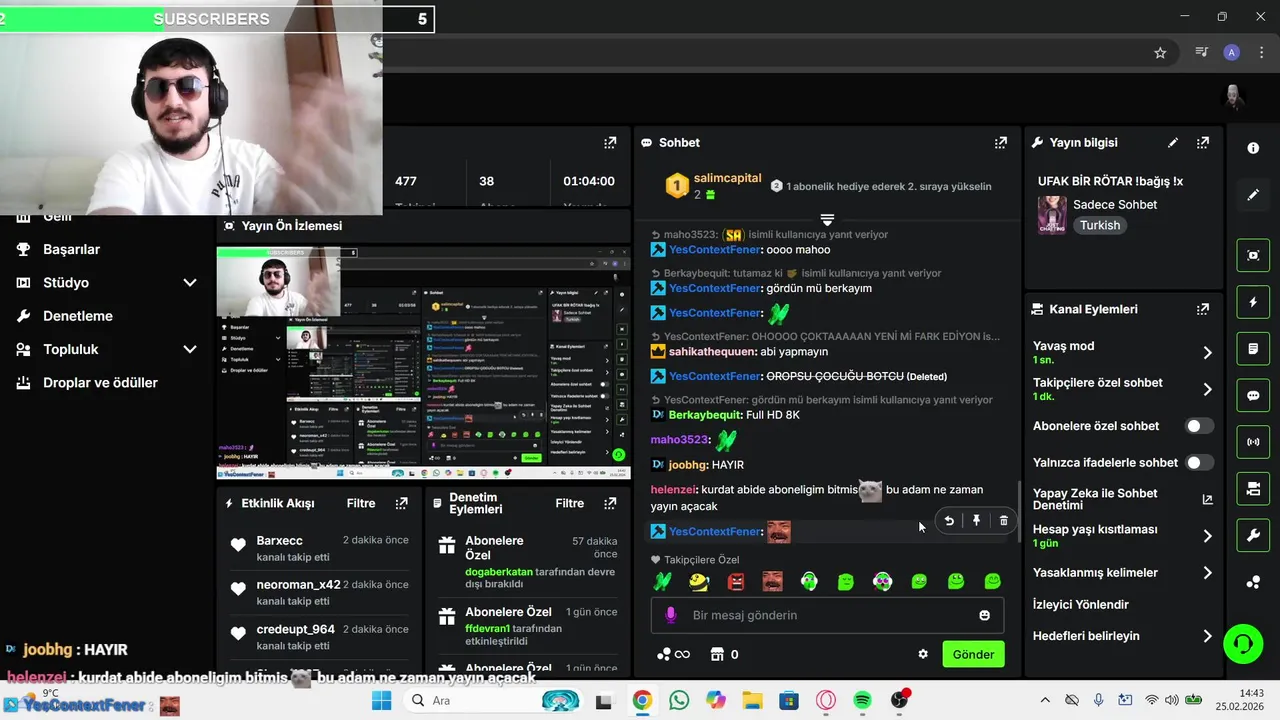
Task: Click username Berkaybequit in chat
Action: [x=706, y=414]
